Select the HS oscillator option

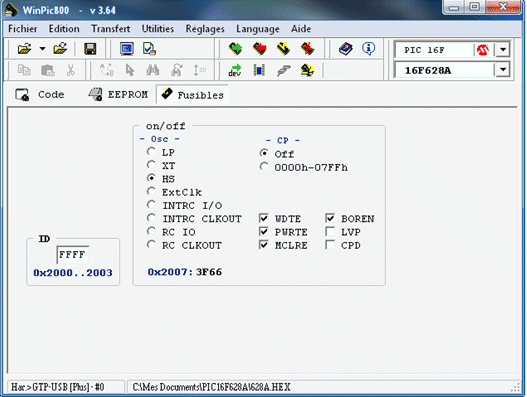[151, 178]
